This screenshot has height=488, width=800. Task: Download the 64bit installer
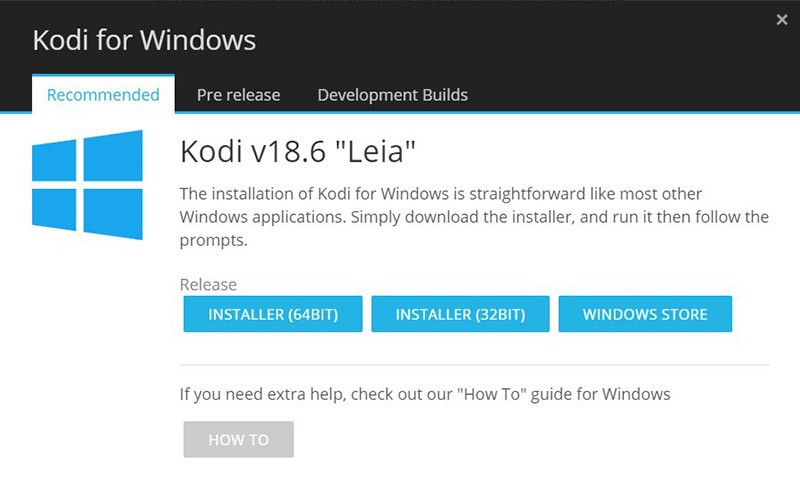[x=272, y=314]
